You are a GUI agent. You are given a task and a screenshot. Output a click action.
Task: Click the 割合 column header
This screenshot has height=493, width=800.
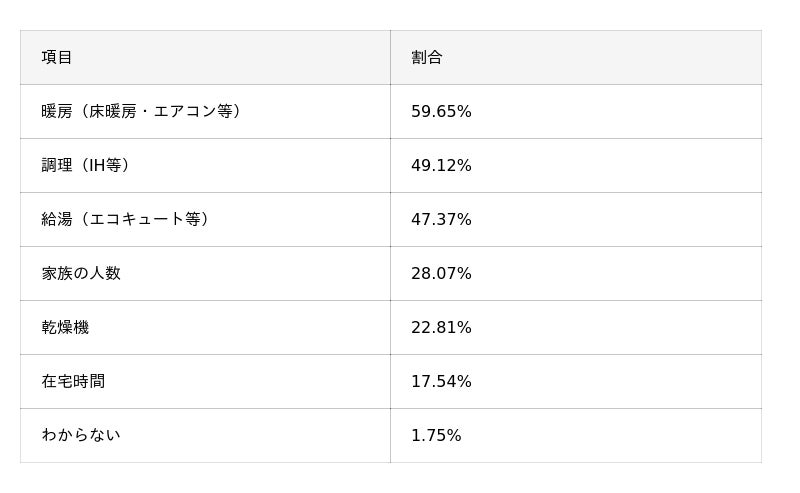point(427,57)
